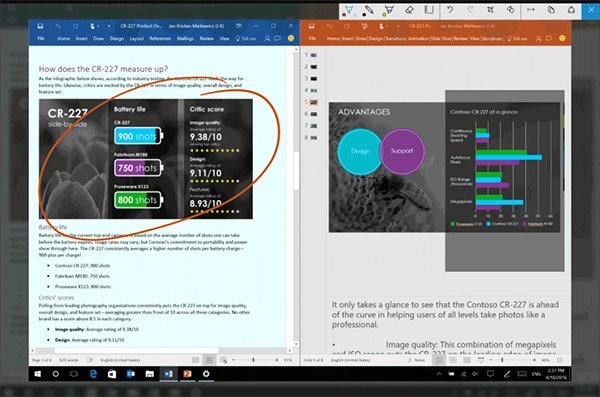Click 'Page 1 of 6' in Word status bar
Viewport: 600px width, 397px height.
tap(42, 360)
